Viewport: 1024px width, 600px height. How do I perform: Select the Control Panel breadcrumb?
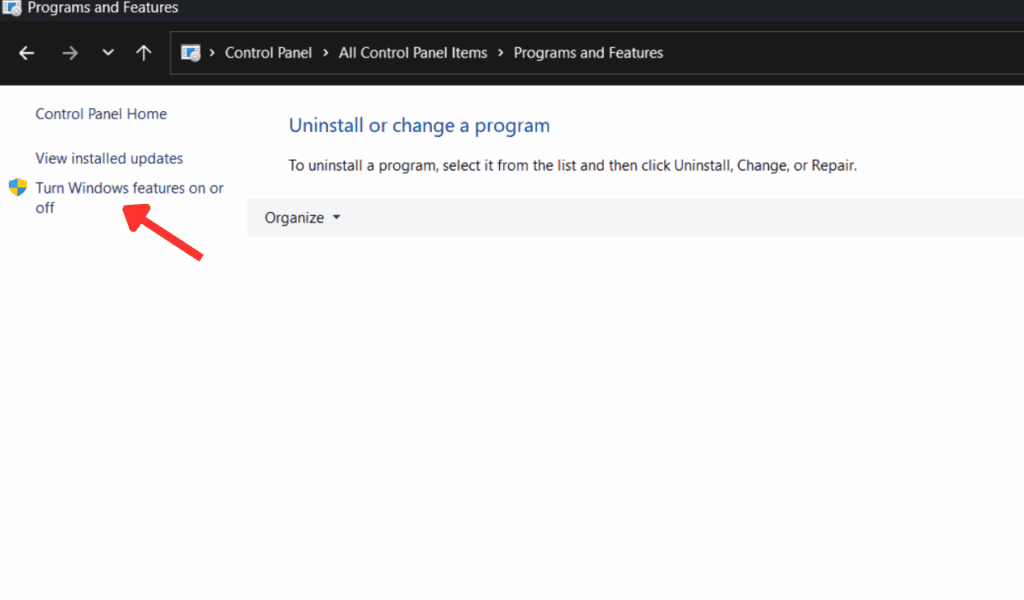coord(268,53)
